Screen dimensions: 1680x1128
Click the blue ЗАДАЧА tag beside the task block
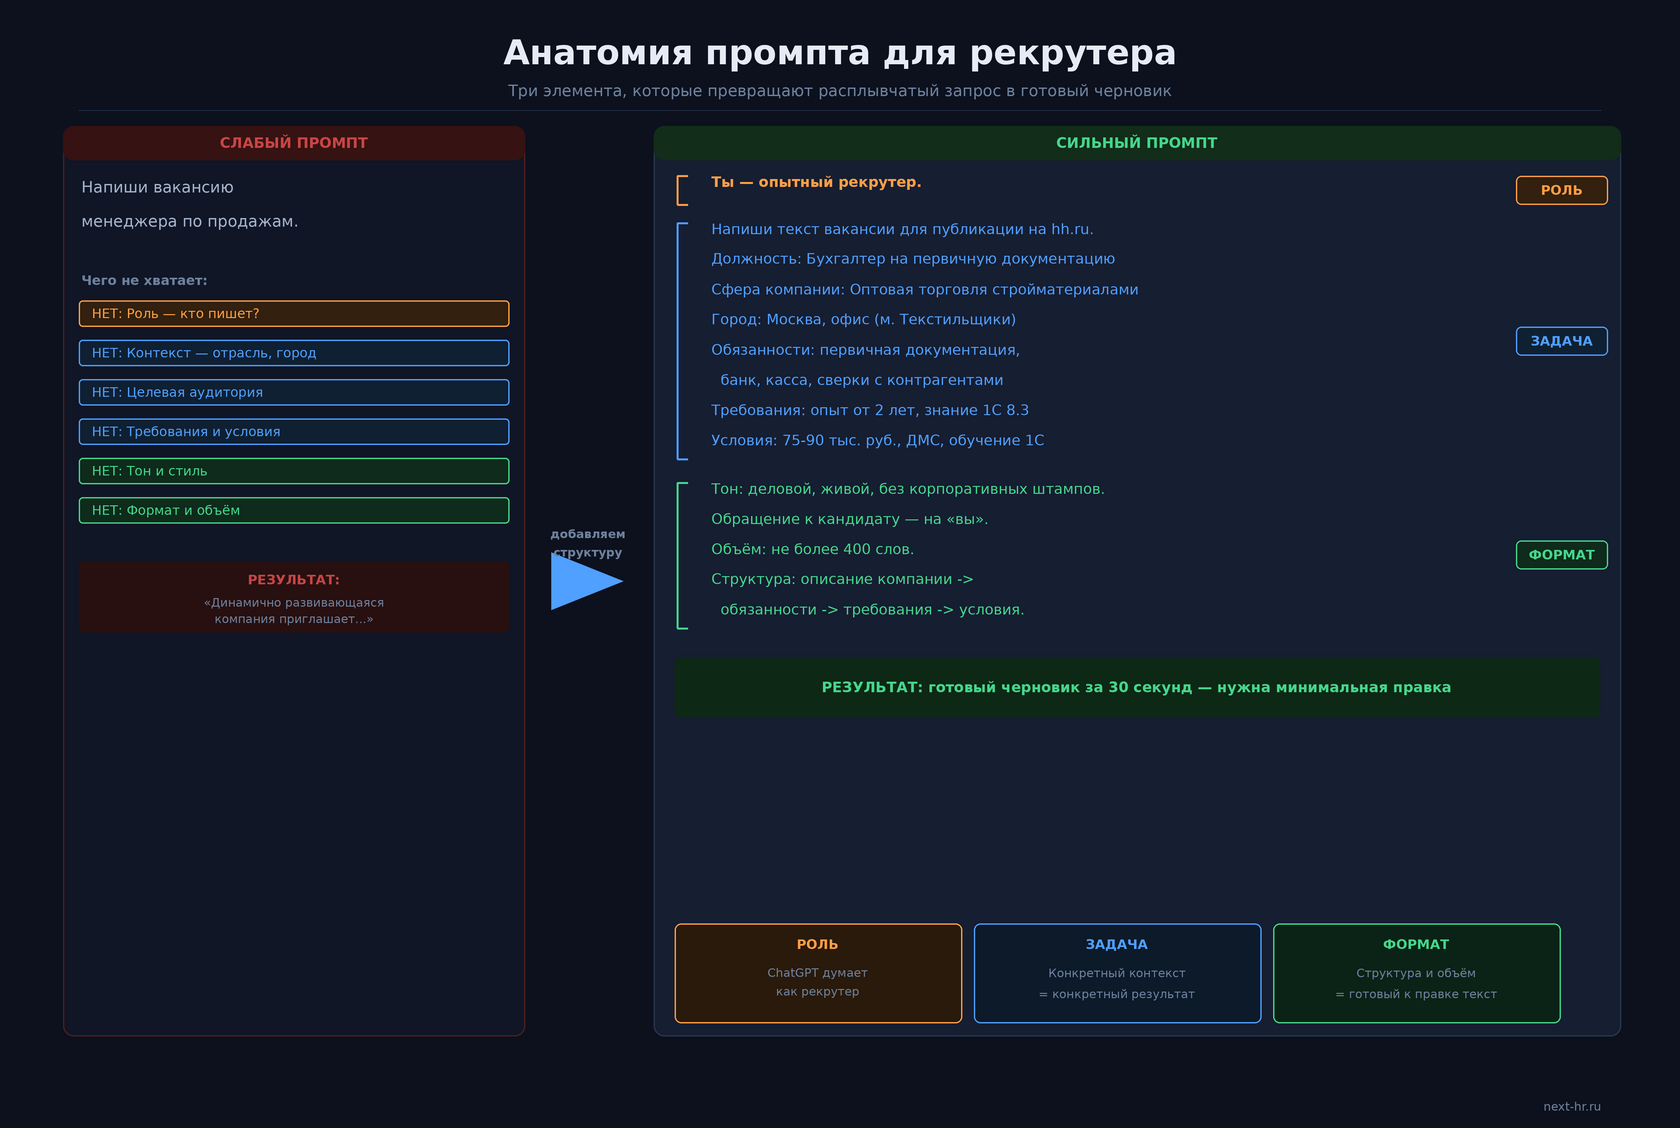pos(1561,341)
